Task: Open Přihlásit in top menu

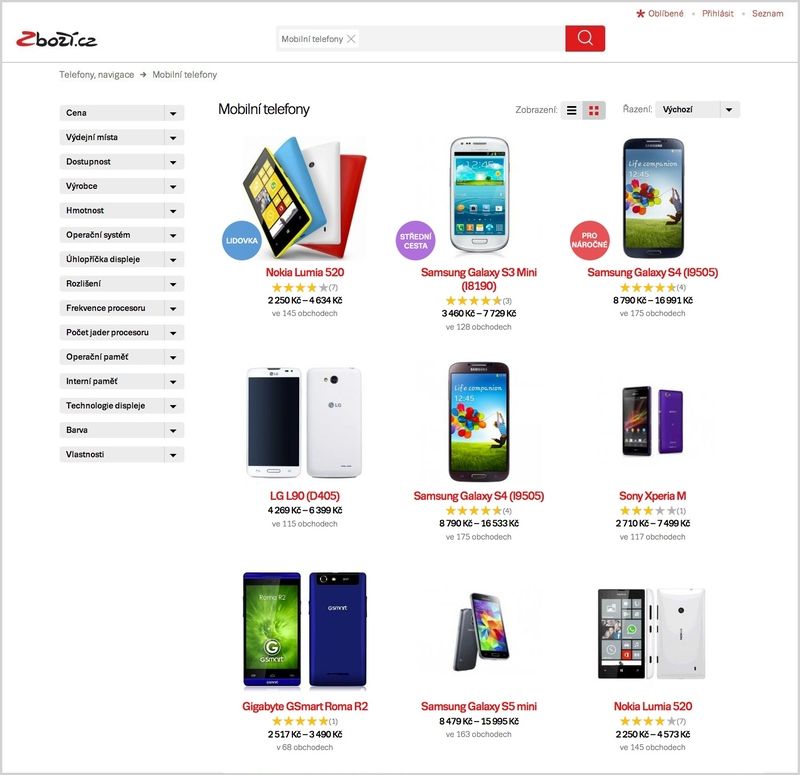Action: 717,14
